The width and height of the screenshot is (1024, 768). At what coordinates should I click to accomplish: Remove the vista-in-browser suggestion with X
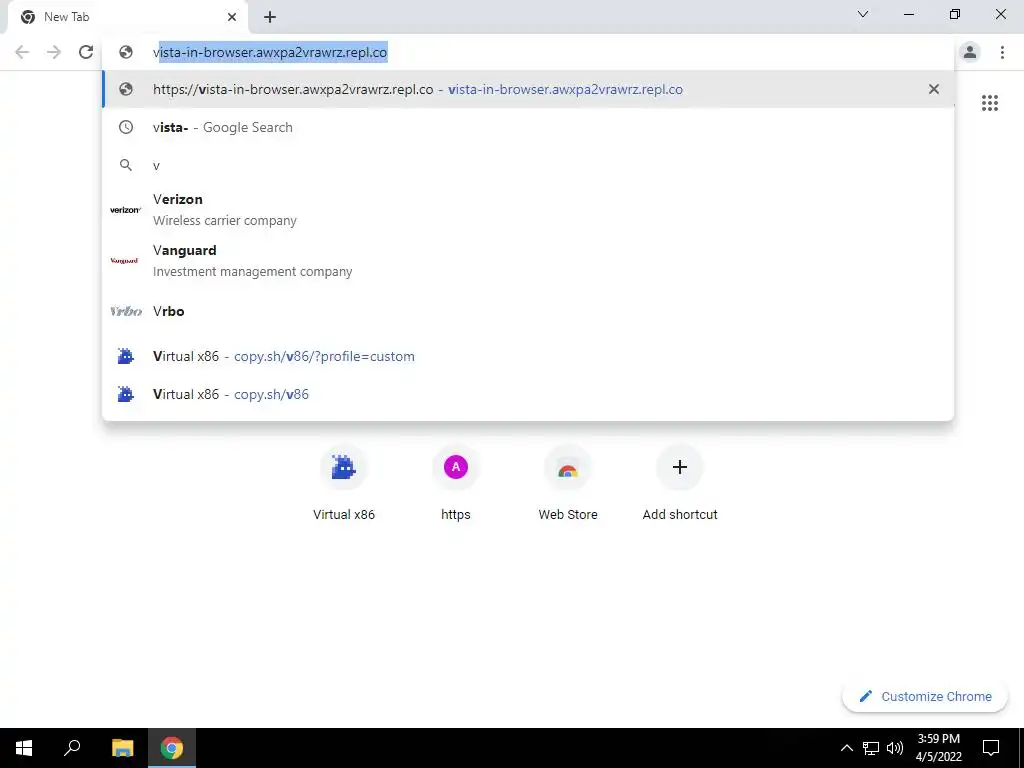point(934,89)
